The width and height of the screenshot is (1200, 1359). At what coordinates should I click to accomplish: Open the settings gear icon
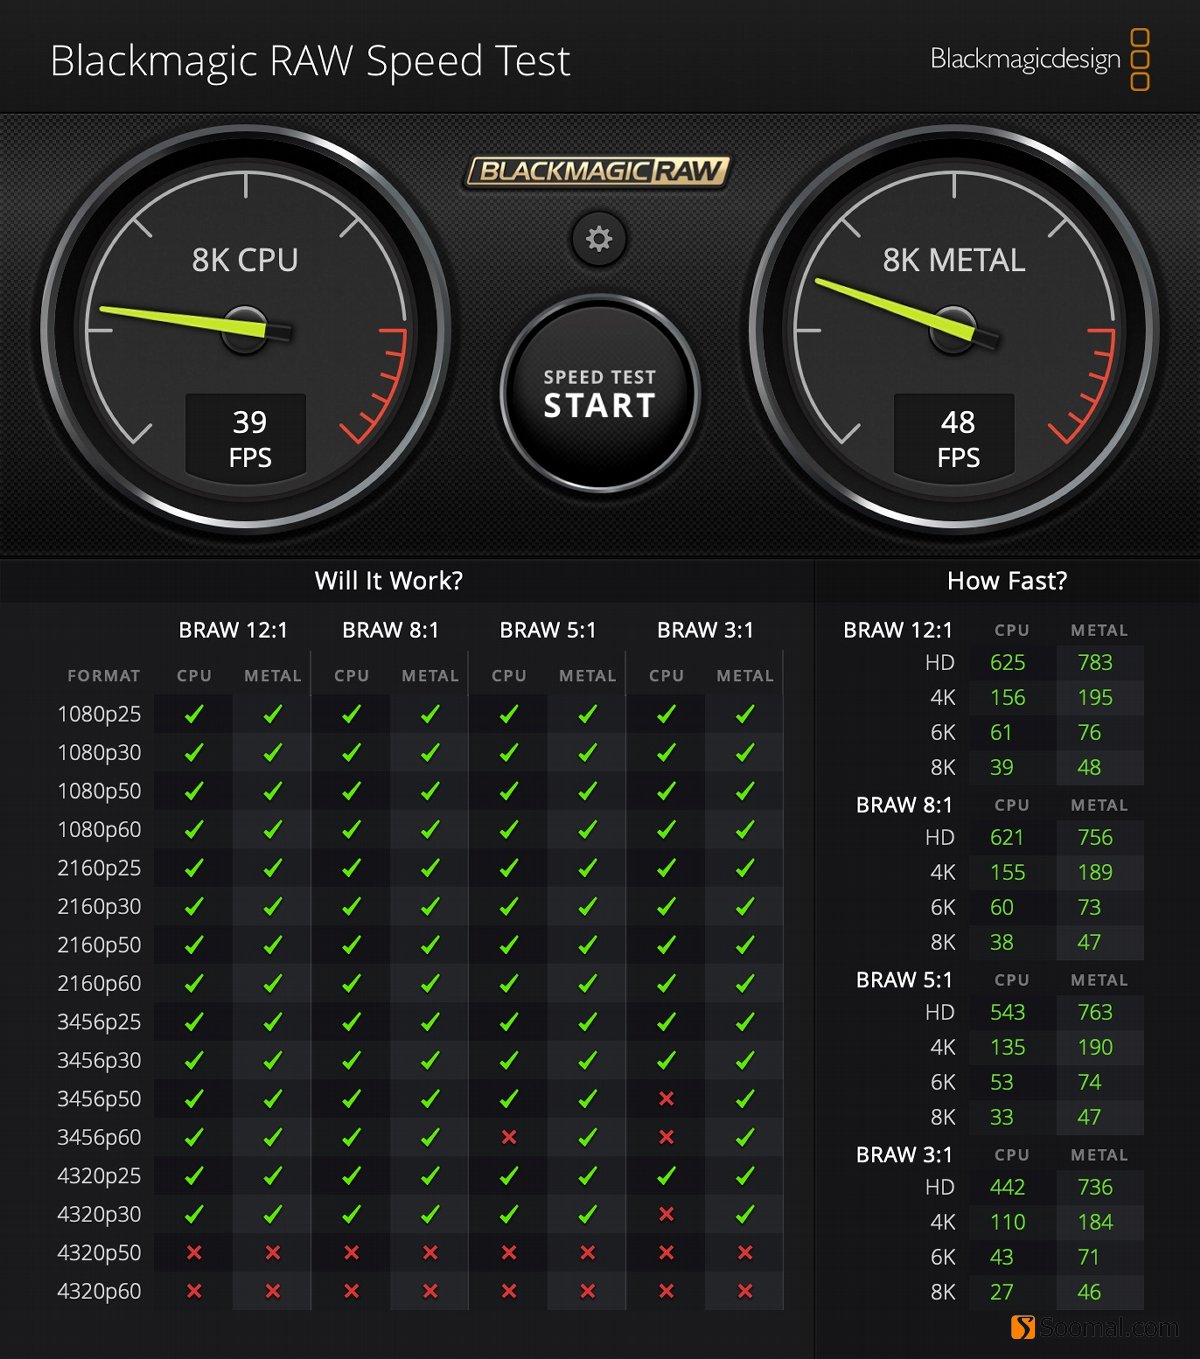tap(598, 239)
